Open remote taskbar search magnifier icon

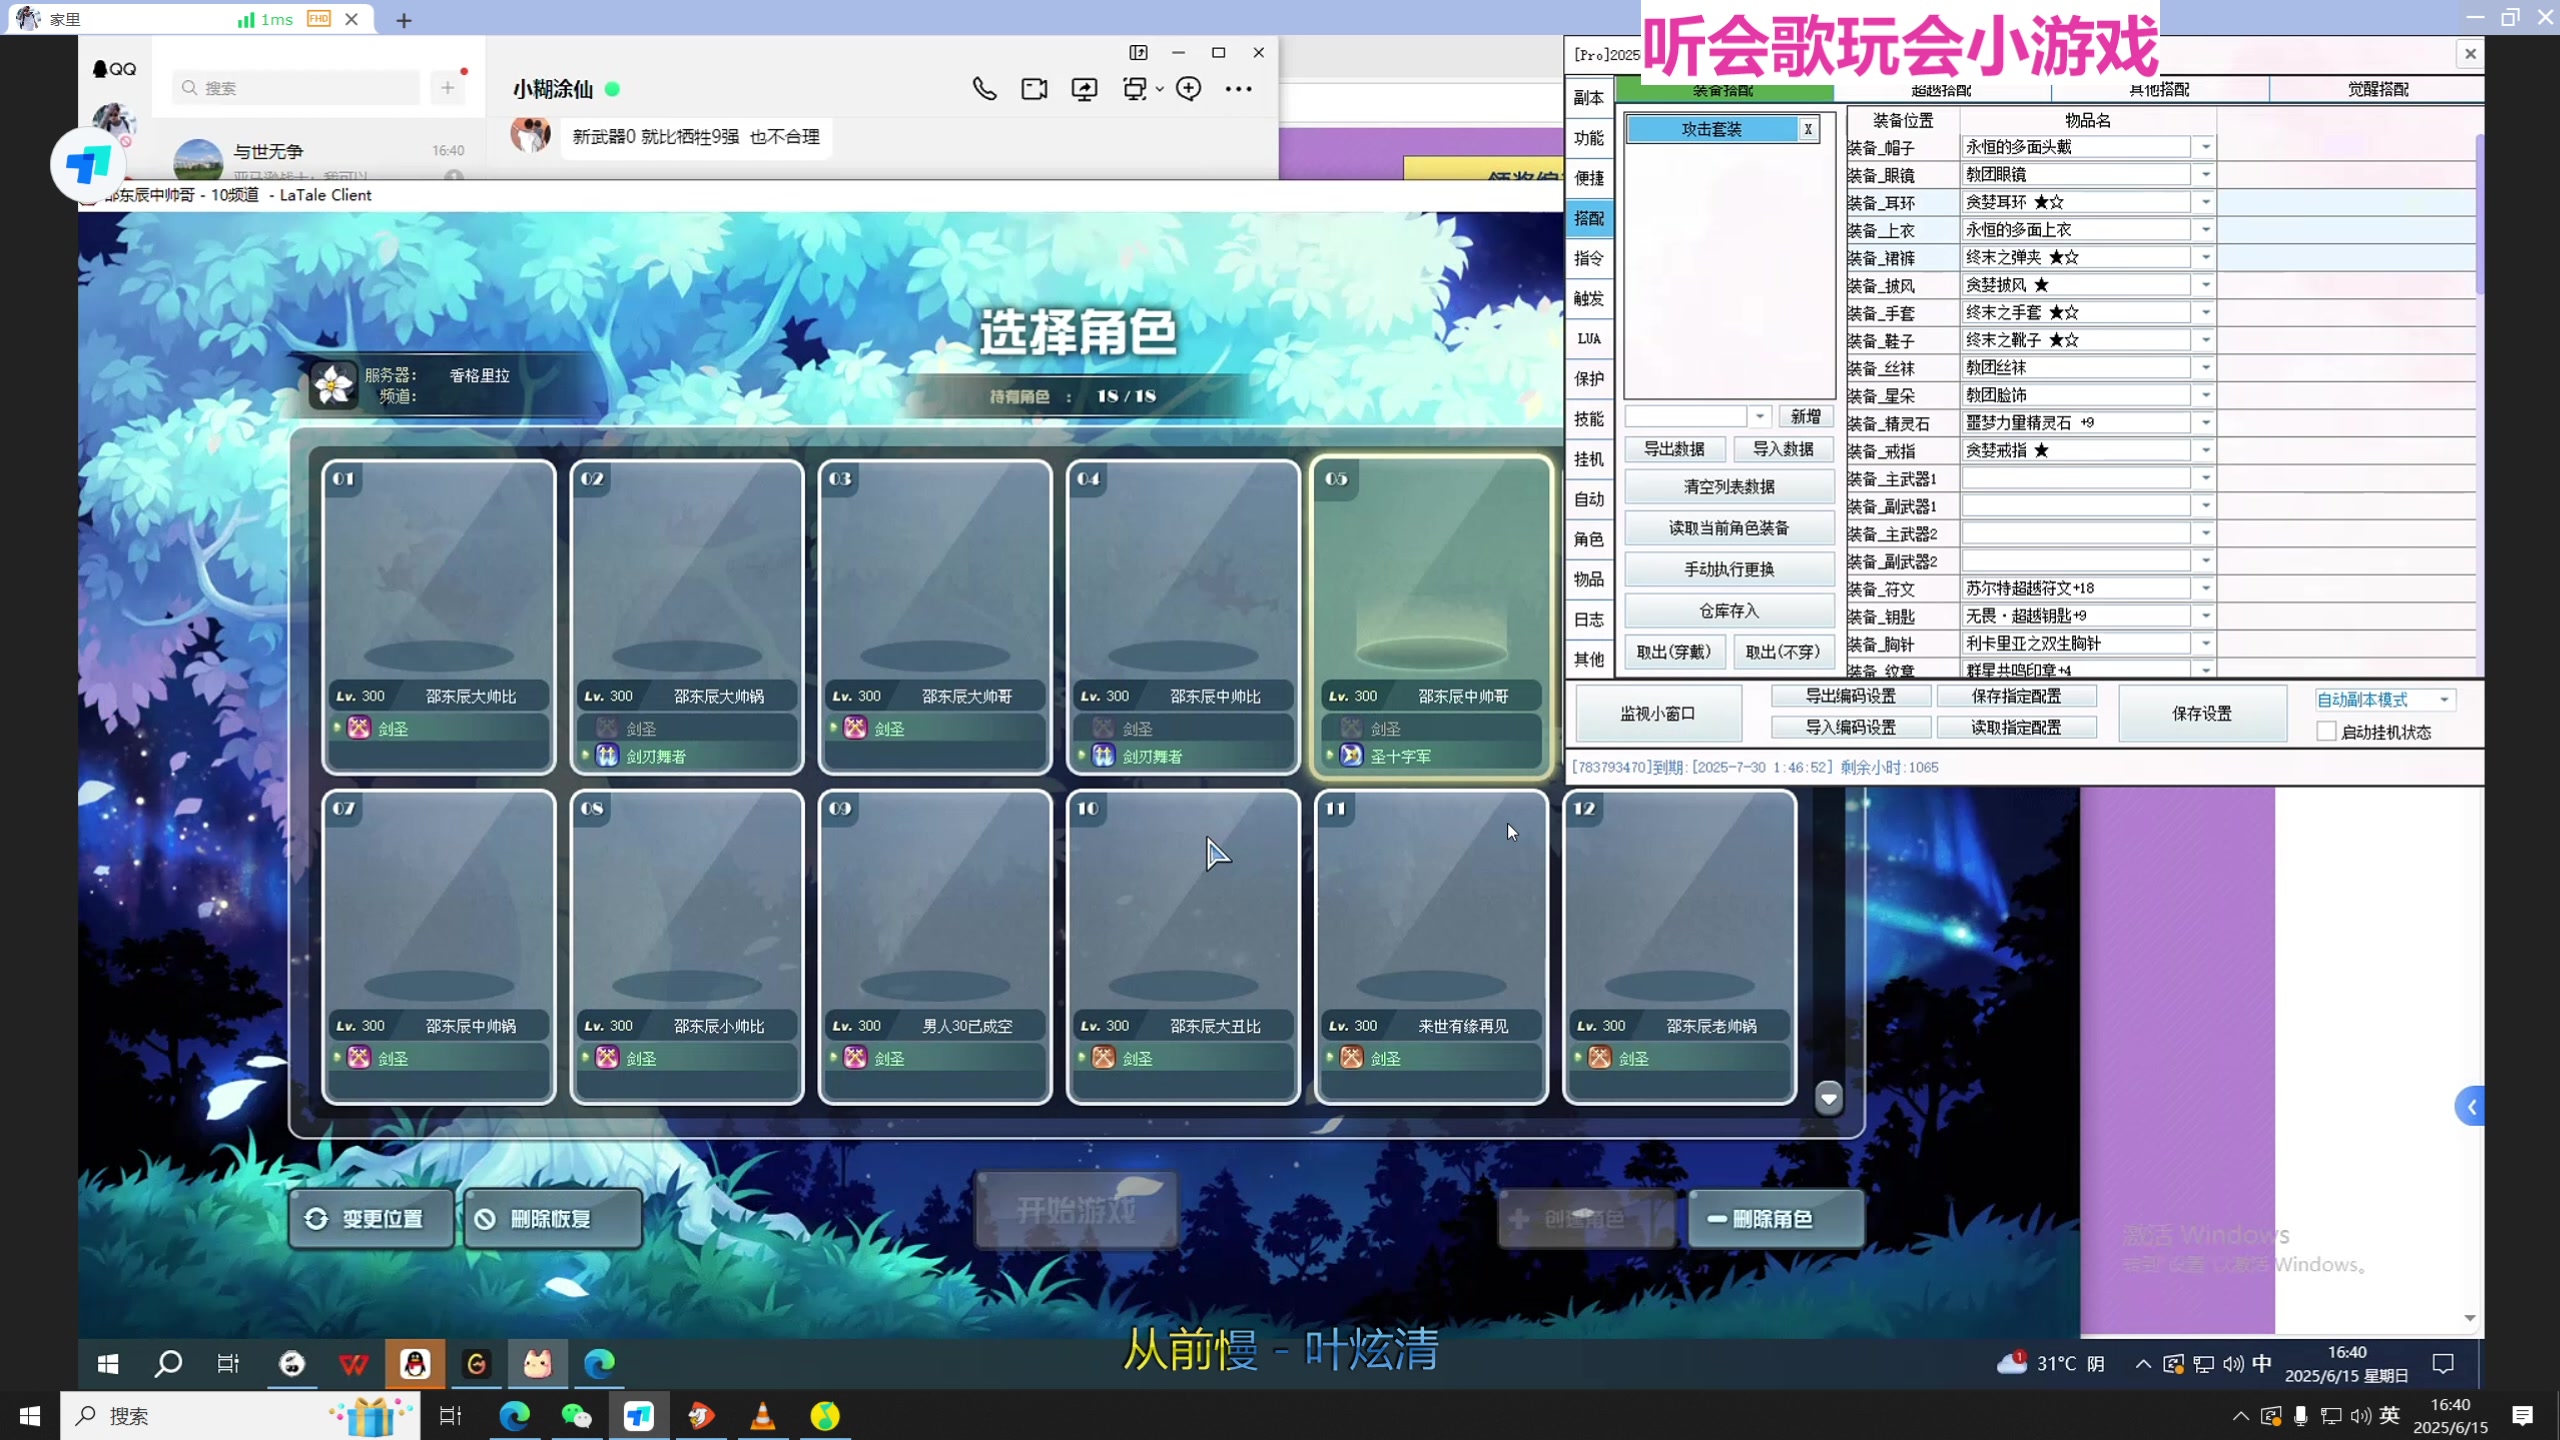pyautogui.click(x=168, y=1363)
